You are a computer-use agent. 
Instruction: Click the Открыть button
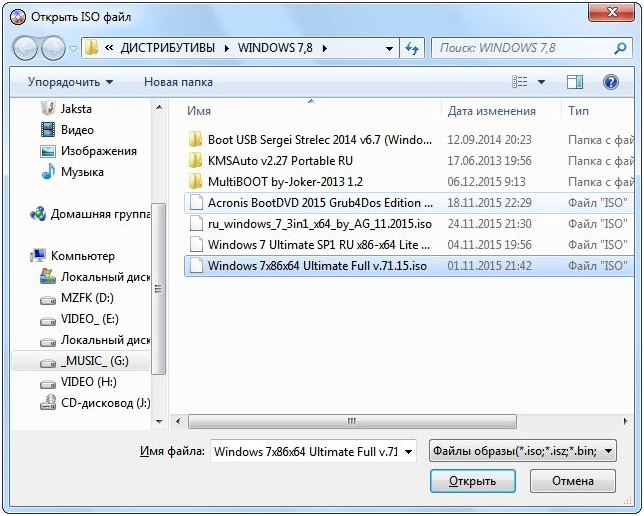click(x=473, y=481)
